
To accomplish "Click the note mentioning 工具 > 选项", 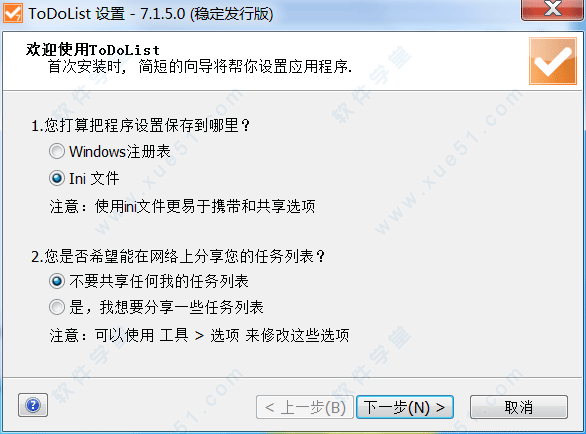I will [199, 335].
